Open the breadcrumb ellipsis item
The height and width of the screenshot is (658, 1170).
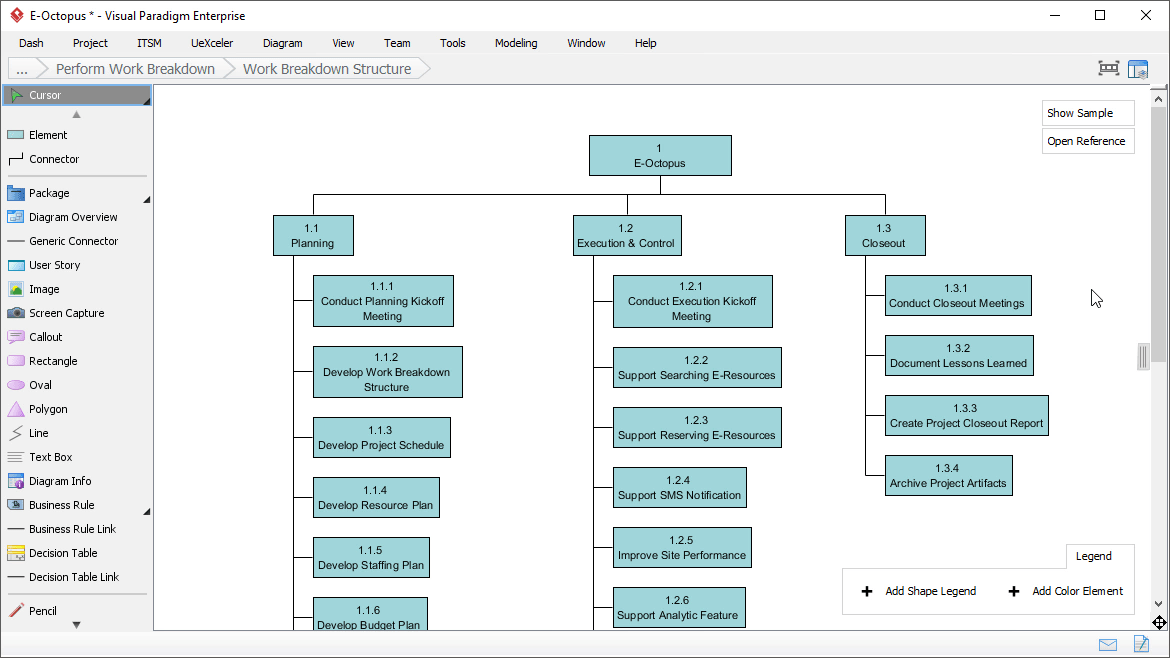point(22,69)
